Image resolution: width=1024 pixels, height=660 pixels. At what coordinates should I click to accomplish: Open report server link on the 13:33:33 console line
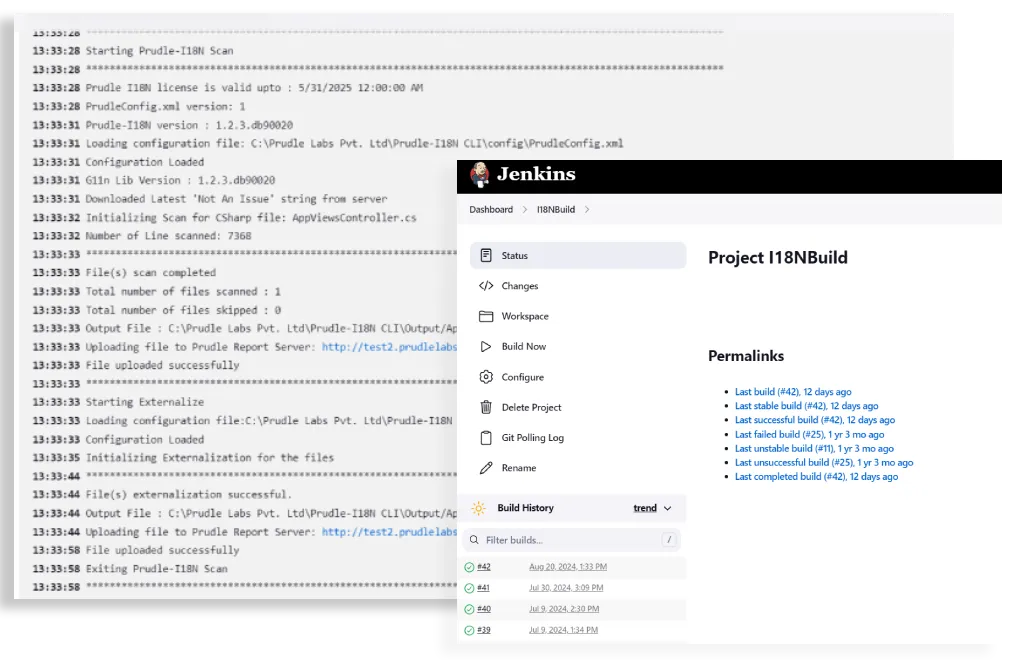click(x=389, y=347)
